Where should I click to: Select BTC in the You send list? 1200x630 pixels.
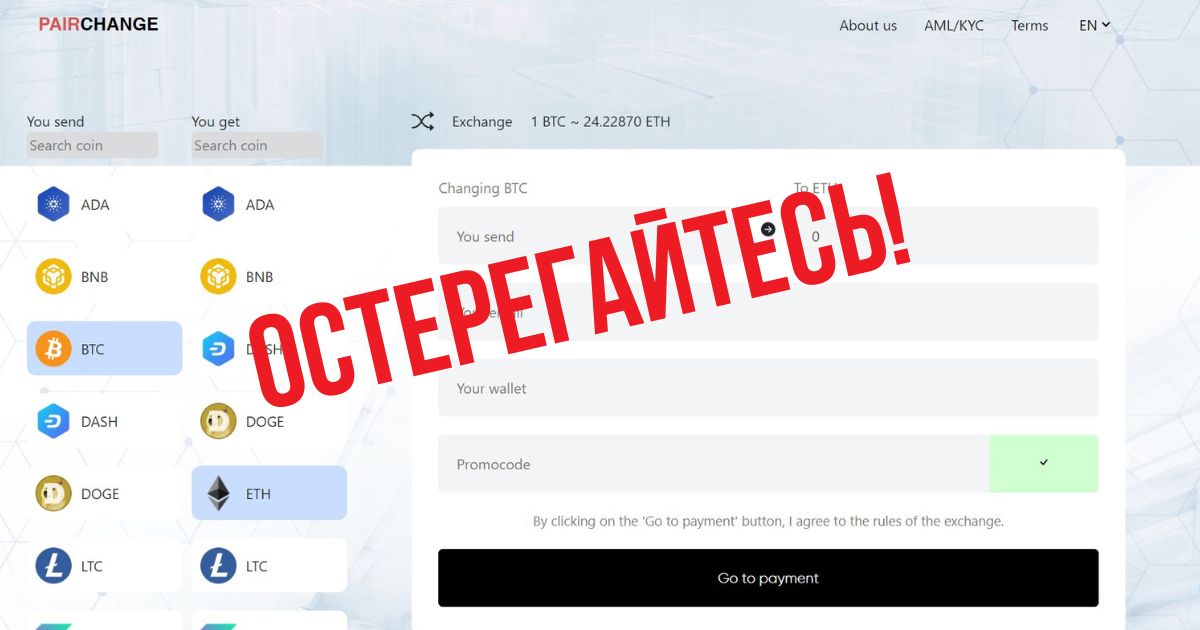pyautogui.click(x=104, y=349)
